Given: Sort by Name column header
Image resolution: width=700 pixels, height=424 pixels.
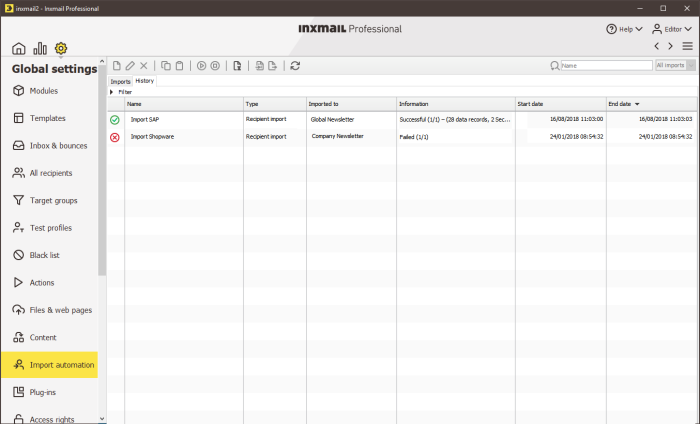Looking at the screenshot, I should tap(184, 104).
